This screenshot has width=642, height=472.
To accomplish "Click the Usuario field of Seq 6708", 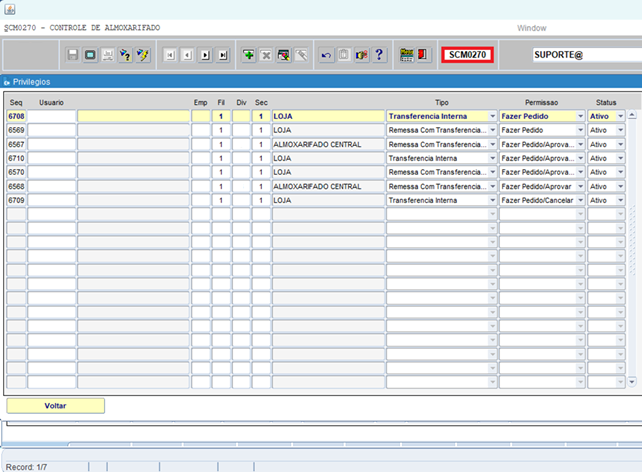I will (x=52, y=116).
